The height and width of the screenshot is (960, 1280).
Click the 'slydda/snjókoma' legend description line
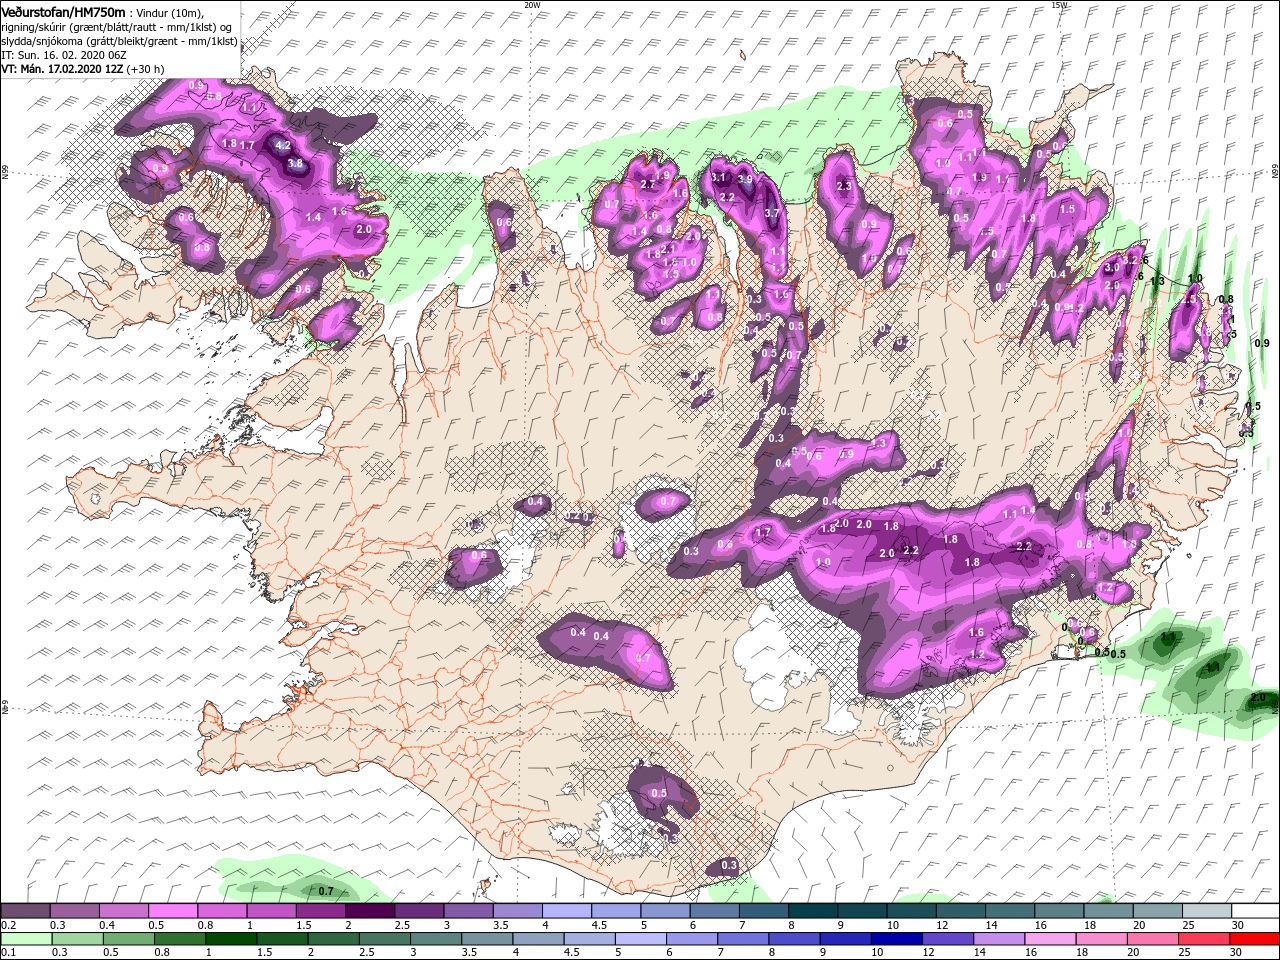(x=119, y=41)
